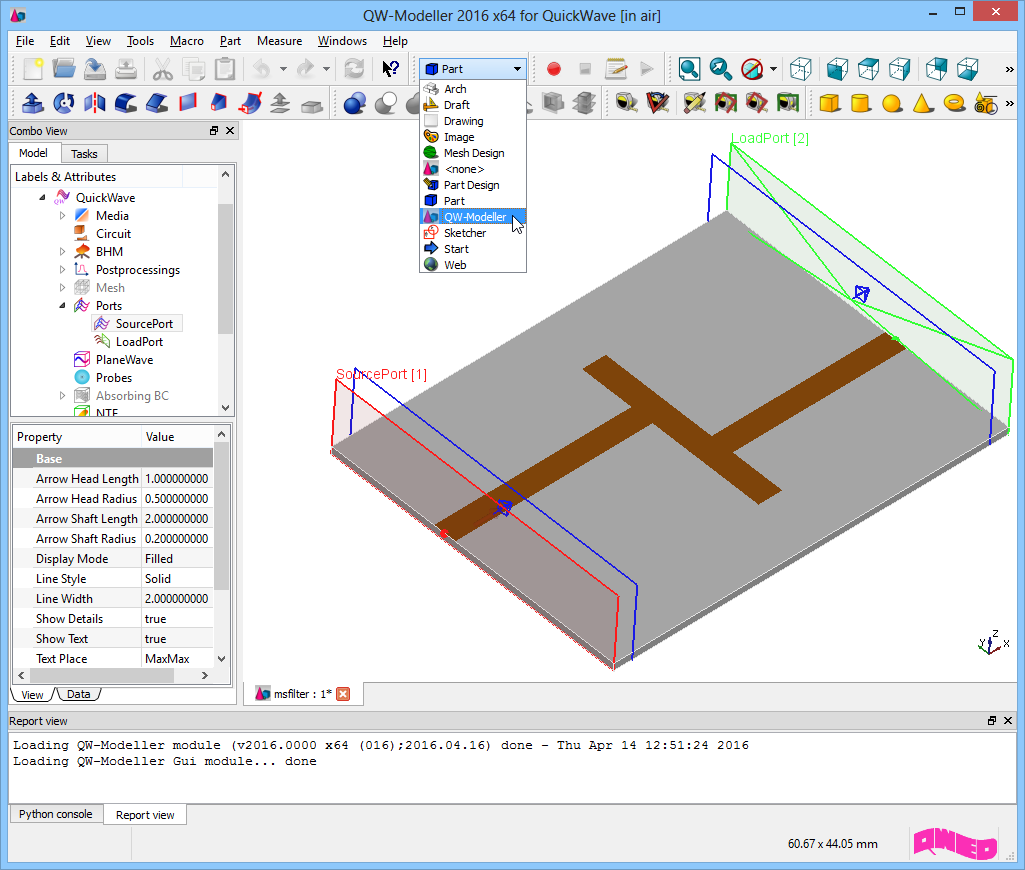Choose Part Design in the workbench list
Image resolution: width=1025 pixels, height=870 pixels.
pyautogui.click(x=473, y=185)
